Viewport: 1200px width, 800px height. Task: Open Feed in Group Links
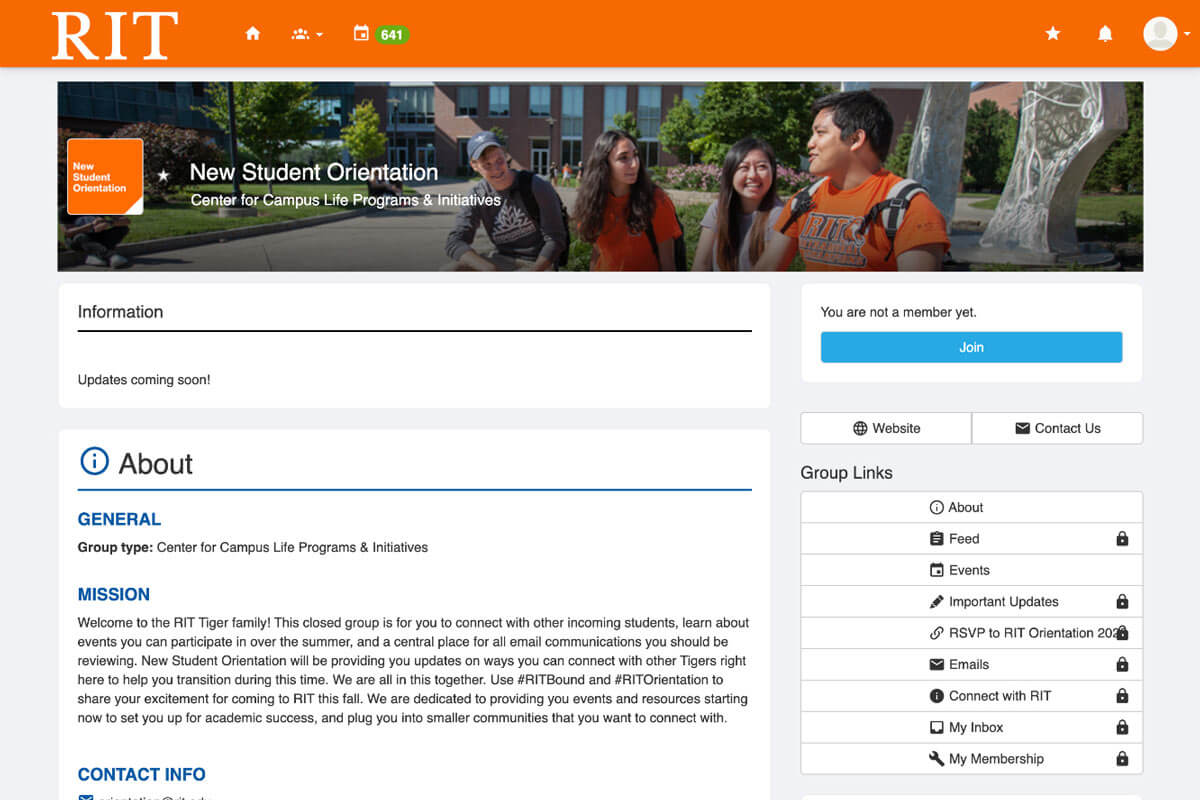tap(971, 539)
